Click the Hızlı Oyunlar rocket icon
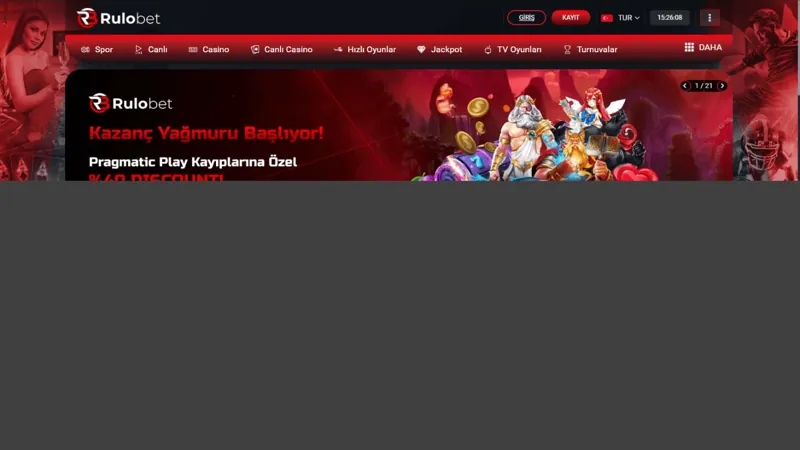The image size is (800, 450). (338, 49)
